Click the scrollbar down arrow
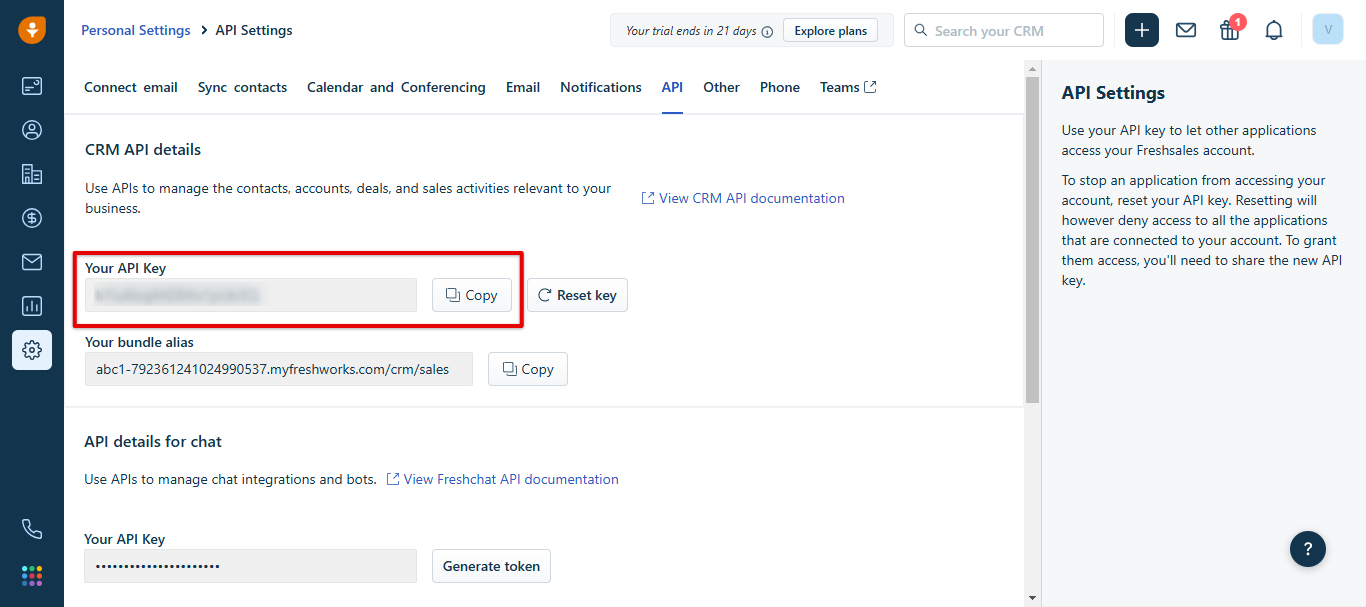The width and height of the screenshot is (1366, 607). pos(1033,598)
